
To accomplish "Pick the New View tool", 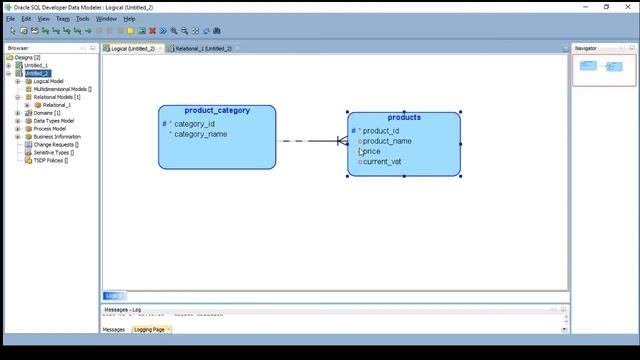I will tap(34, 31).
